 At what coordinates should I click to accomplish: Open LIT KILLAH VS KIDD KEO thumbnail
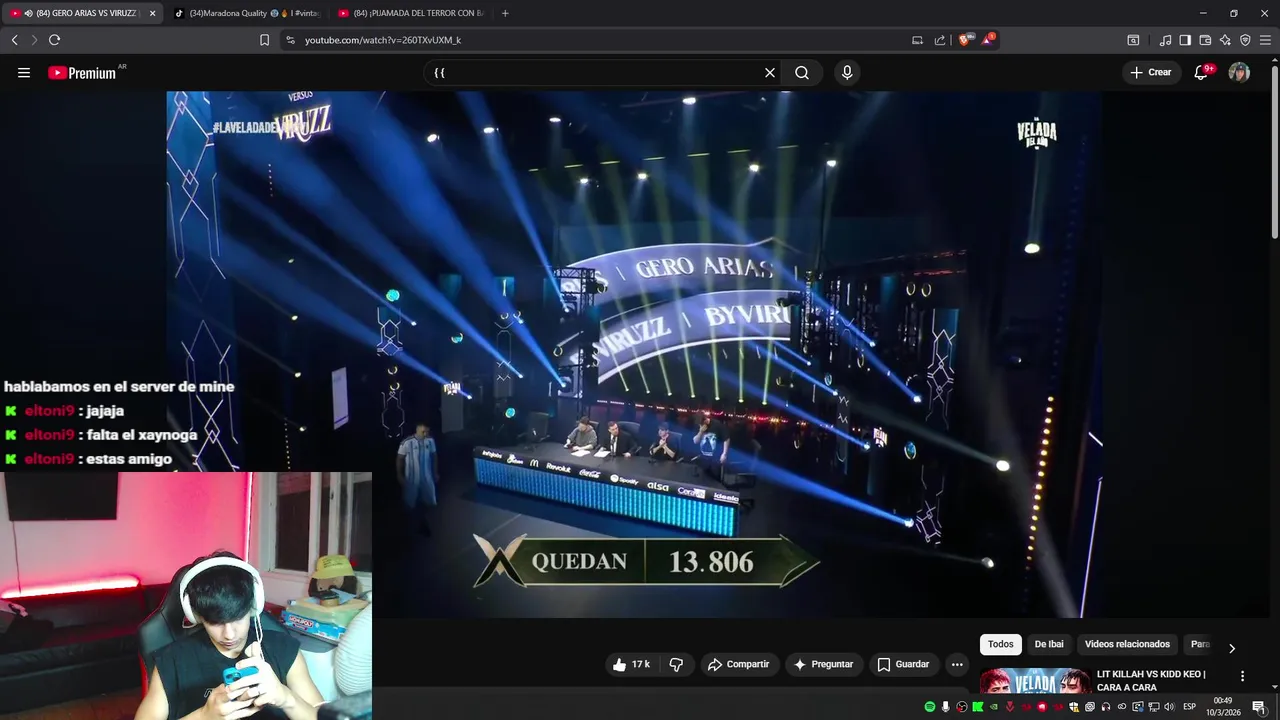pyautogui.click(x=1034, y=681)
